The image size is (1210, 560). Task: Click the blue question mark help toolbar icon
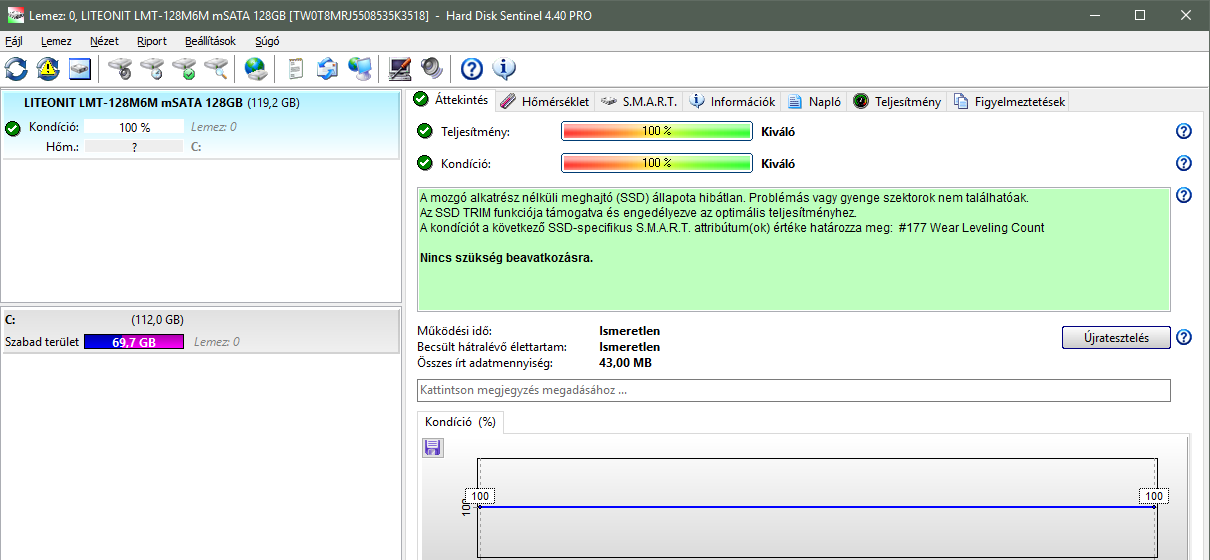pyautogui.click(x=472, y=69)
